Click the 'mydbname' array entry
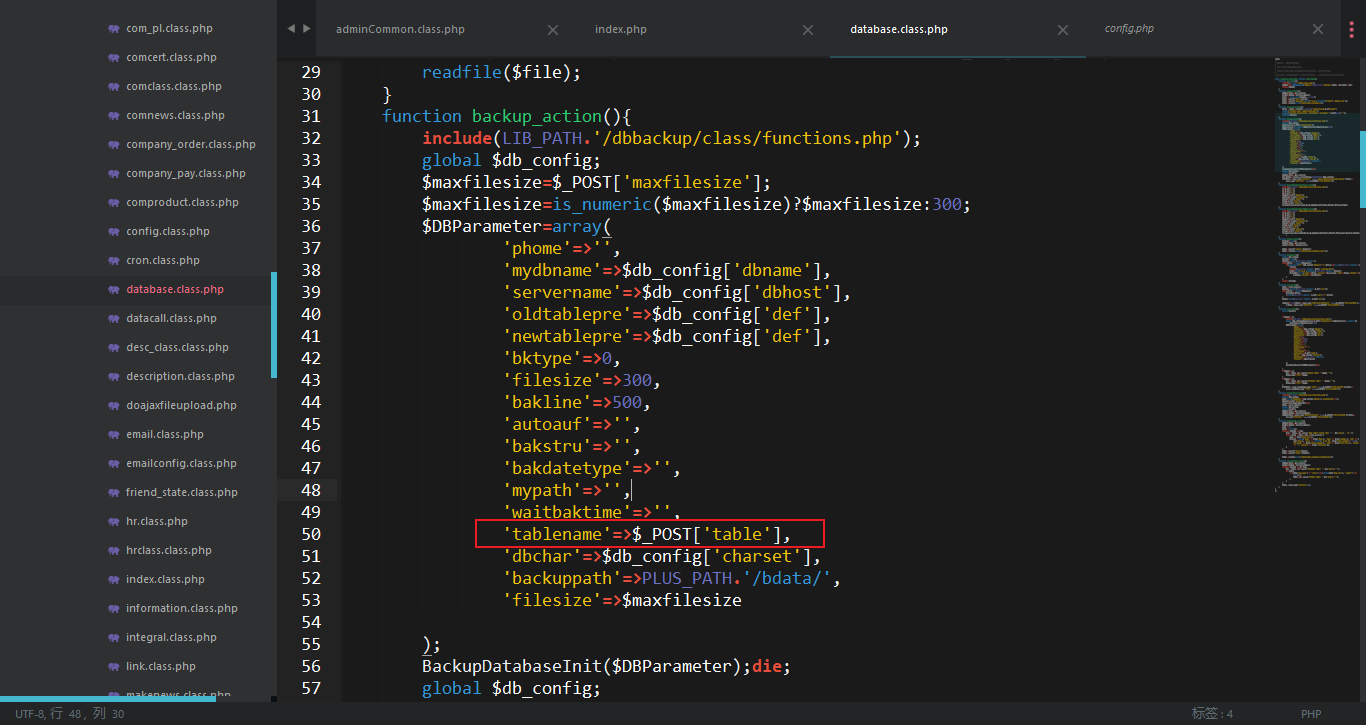This screenshot has width=1366, height=725. (667, 270)
